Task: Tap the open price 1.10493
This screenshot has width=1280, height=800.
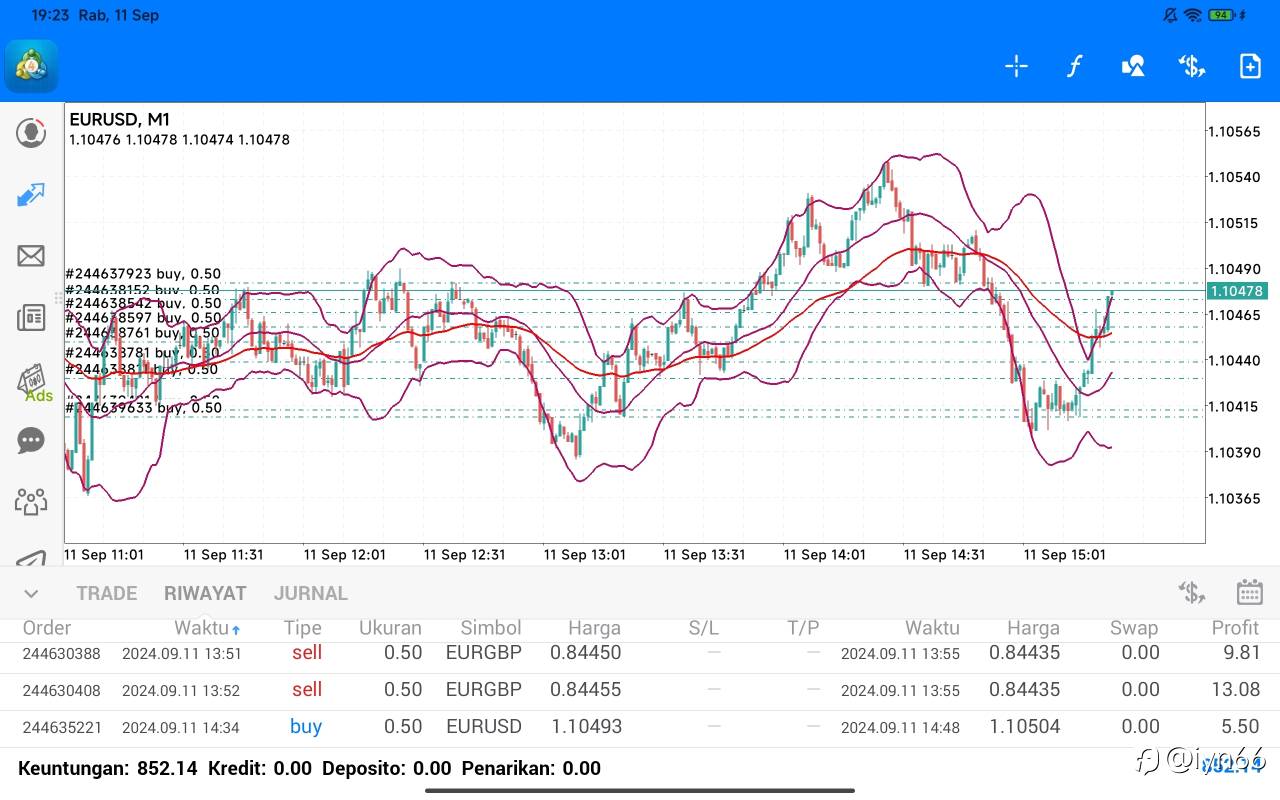Action: [x=586, y=727]
